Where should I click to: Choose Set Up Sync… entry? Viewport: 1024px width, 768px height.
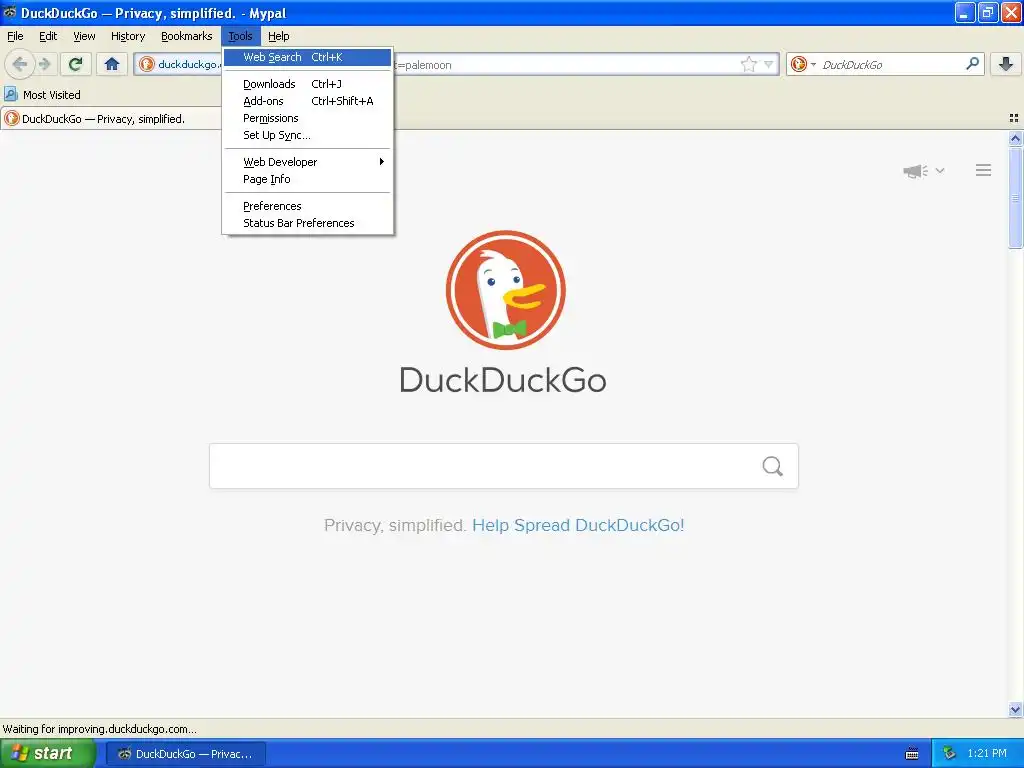(x=308, y=135)
